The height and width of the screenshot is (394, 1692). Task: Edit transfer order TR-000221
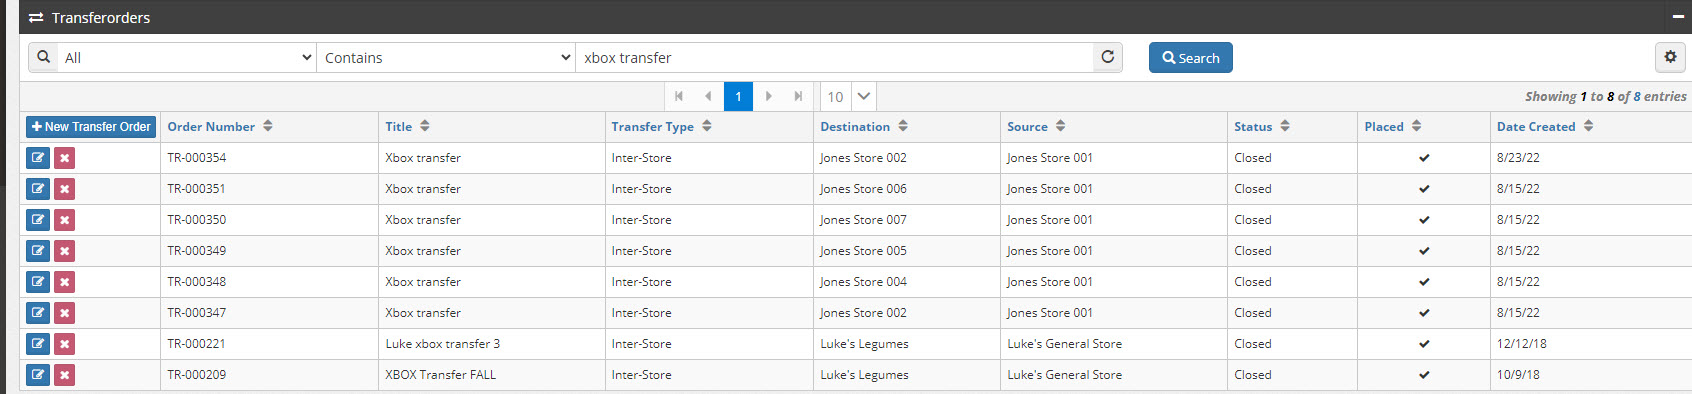[x=38, y=344]
